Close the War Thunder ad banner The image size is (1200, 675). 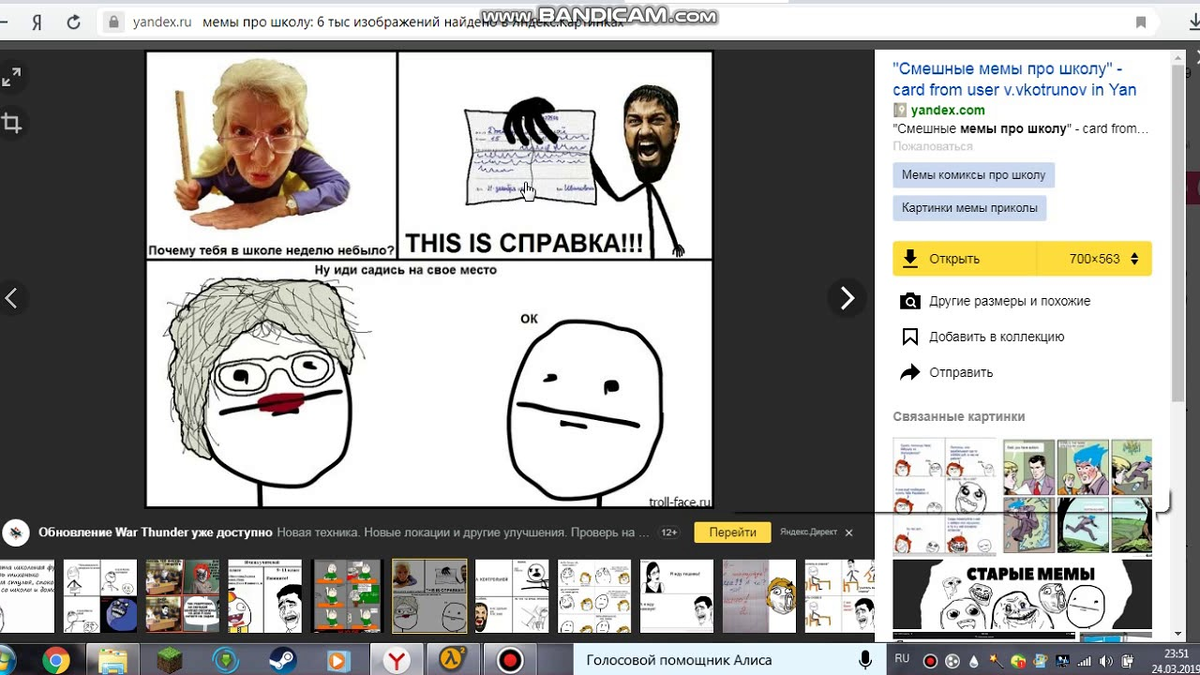849,533
